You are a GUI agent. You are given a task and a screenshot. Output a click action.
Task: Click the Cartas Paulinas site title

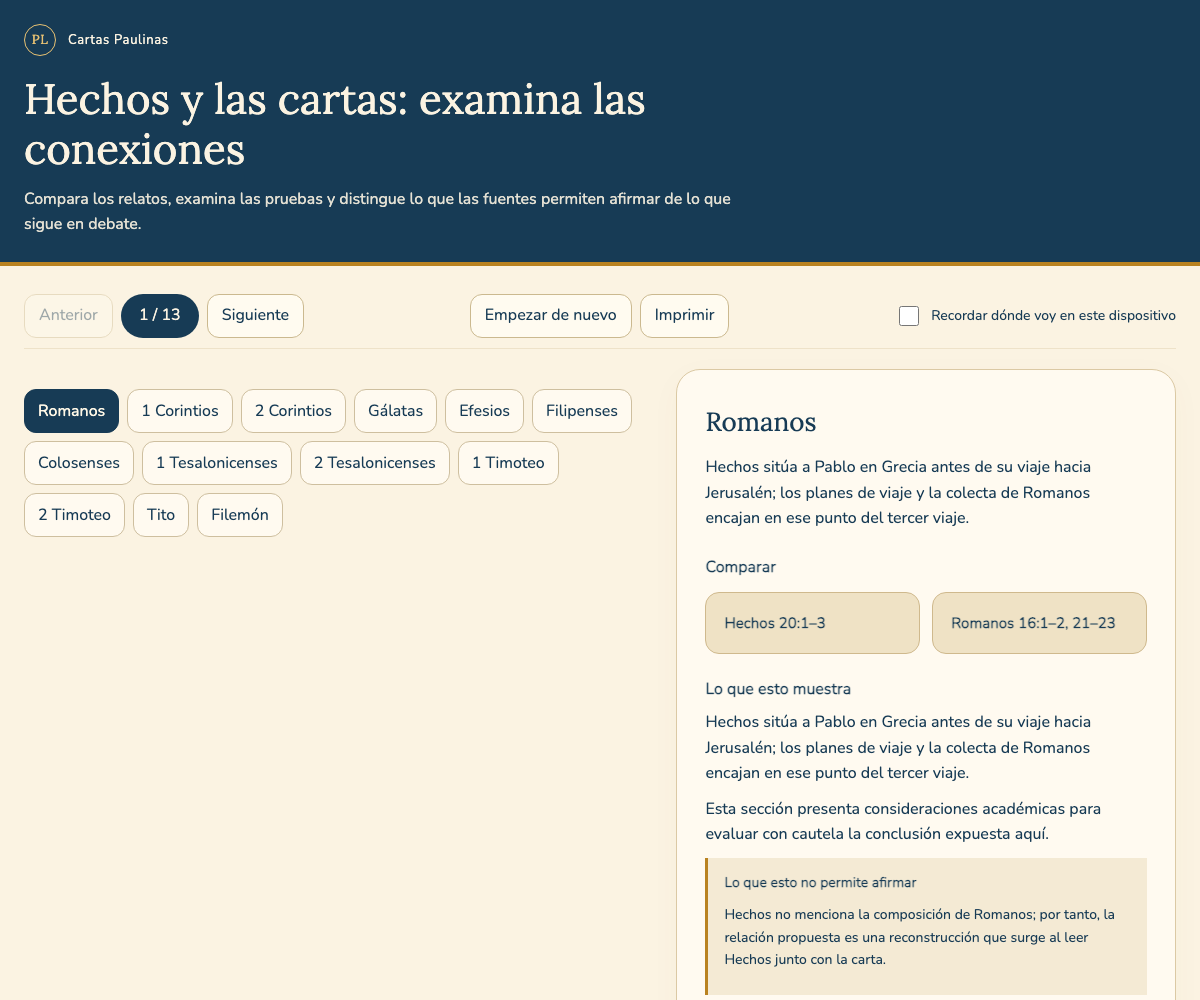coord(118,40)
